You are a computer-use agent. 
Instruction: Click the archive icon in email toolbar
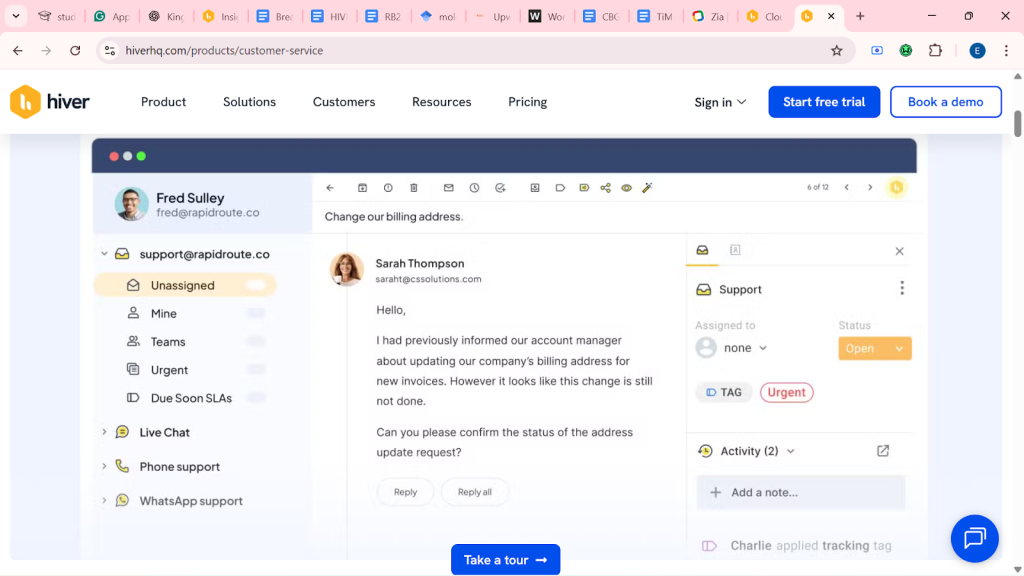pos(362,188)
